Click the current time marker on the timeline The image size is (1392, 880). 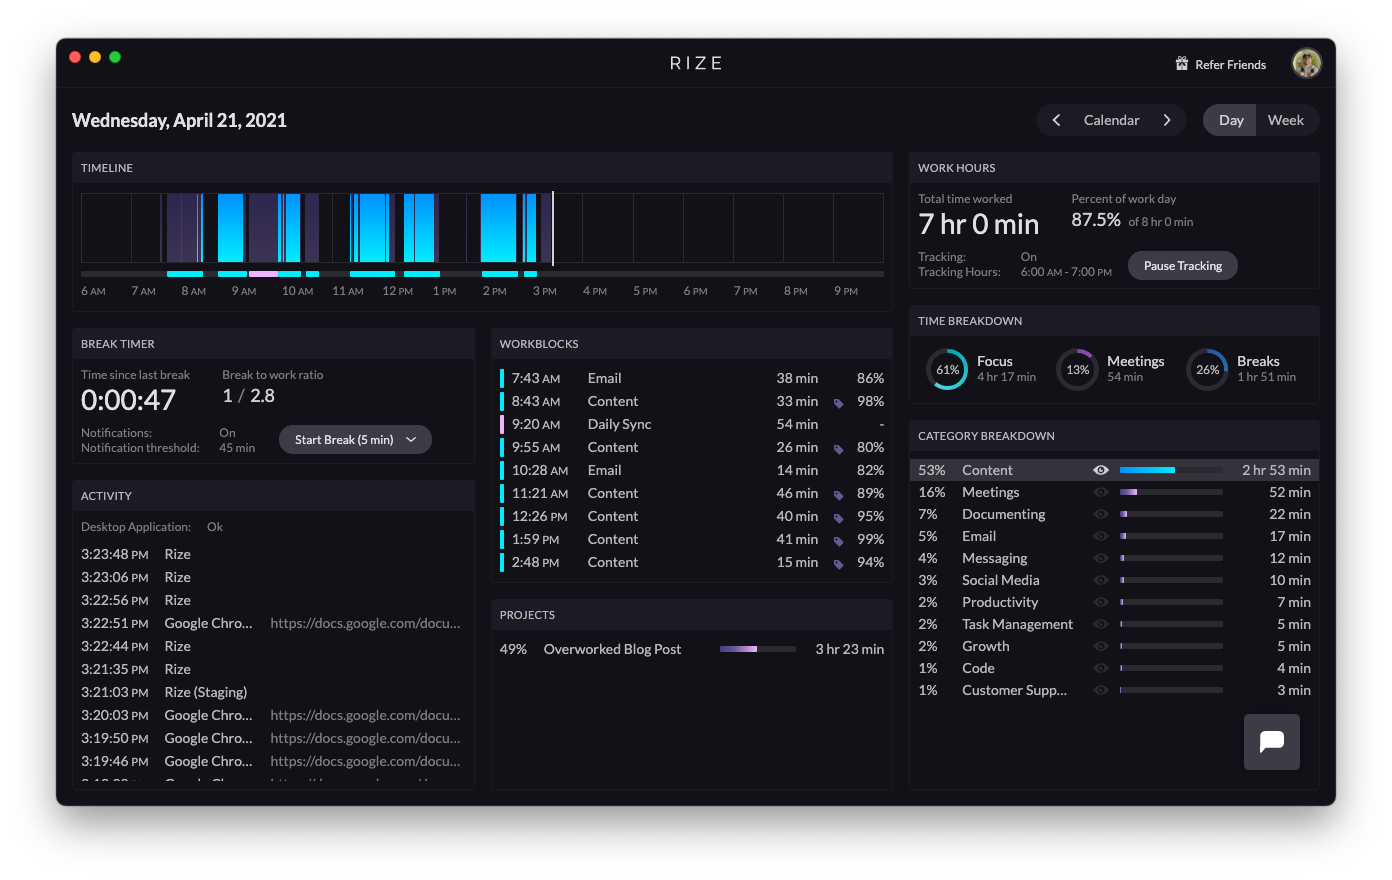click(553, 229)
